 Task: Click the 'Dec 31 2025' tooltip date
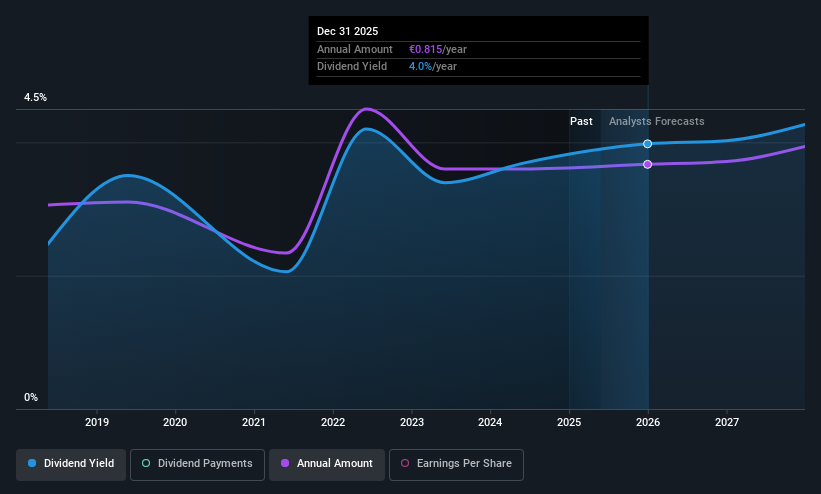click(x=348, y=31)
